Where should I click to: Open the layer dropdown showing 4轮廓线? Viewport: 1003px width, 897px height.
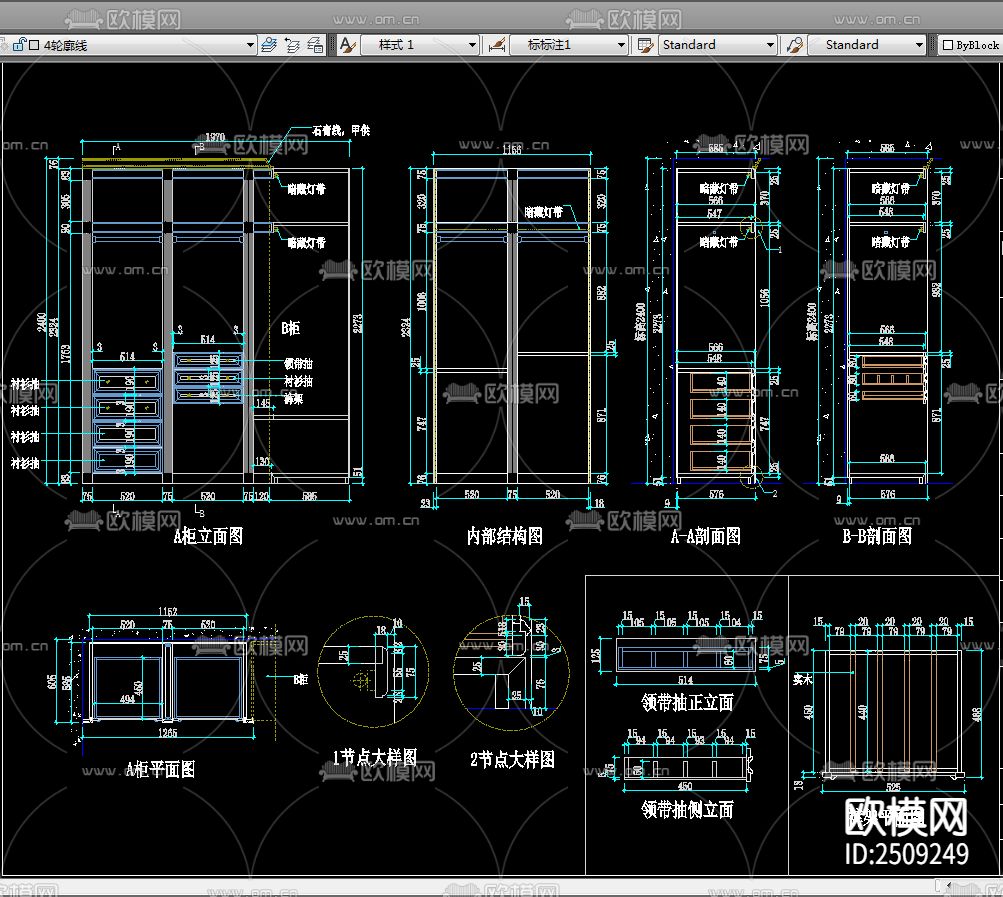128,45
